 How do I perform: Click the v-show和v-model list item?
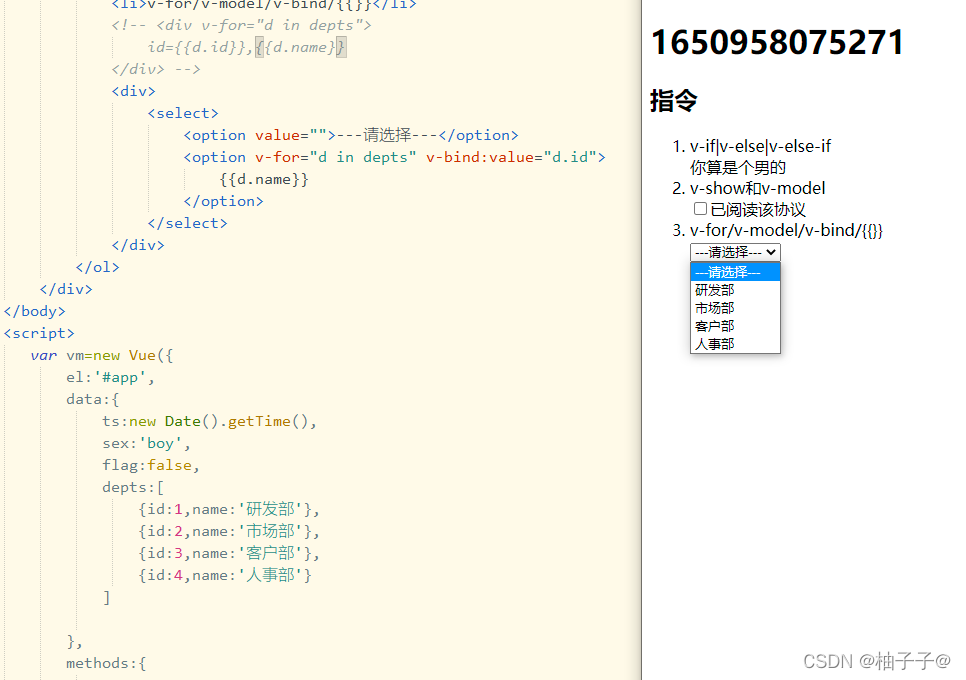coord(757,188)
